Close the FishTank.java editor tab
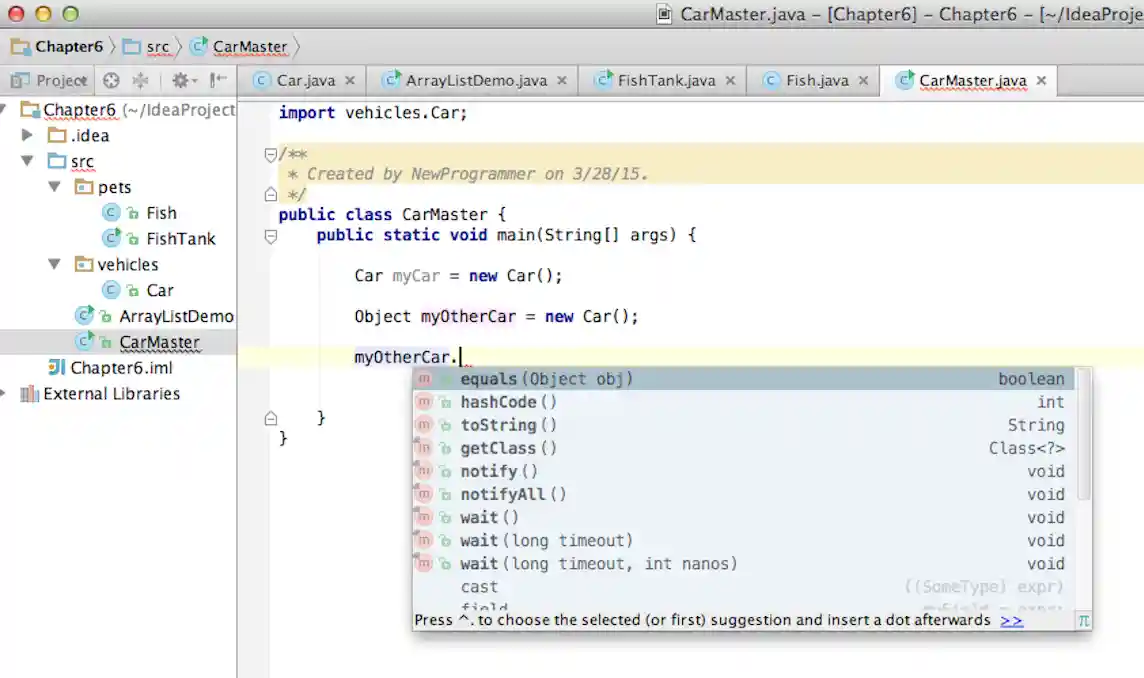This screenshot has width=1144, height=678. coord(730,81)
